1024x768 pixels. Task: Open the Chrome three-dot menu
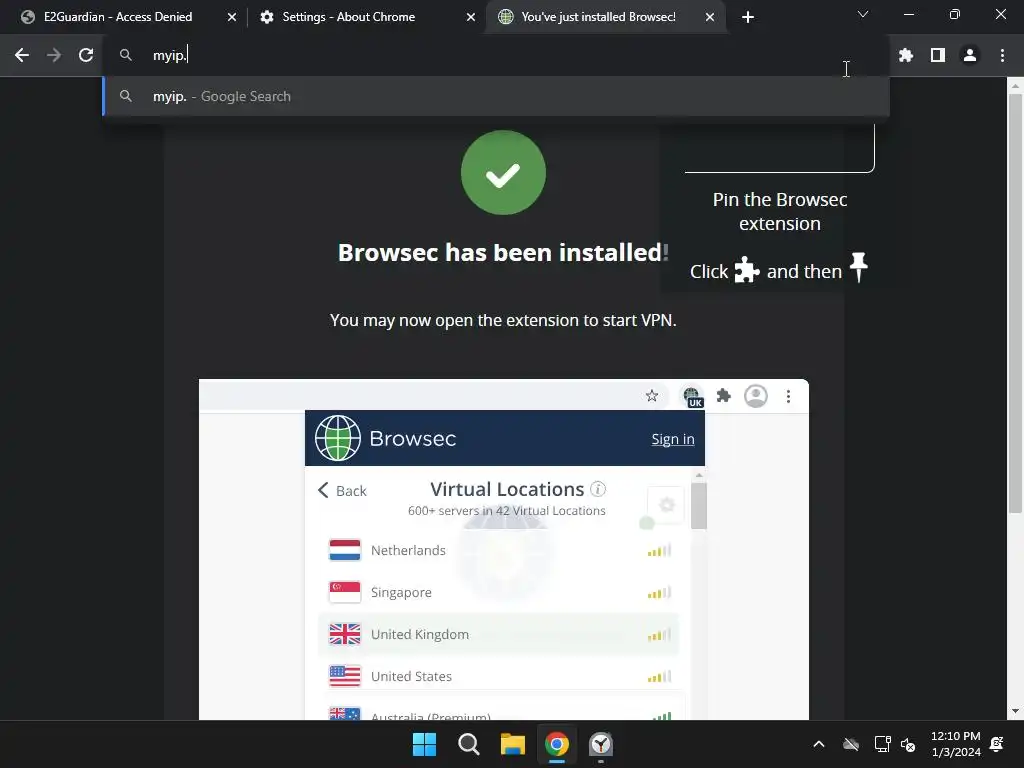[x=1002, y=56]
